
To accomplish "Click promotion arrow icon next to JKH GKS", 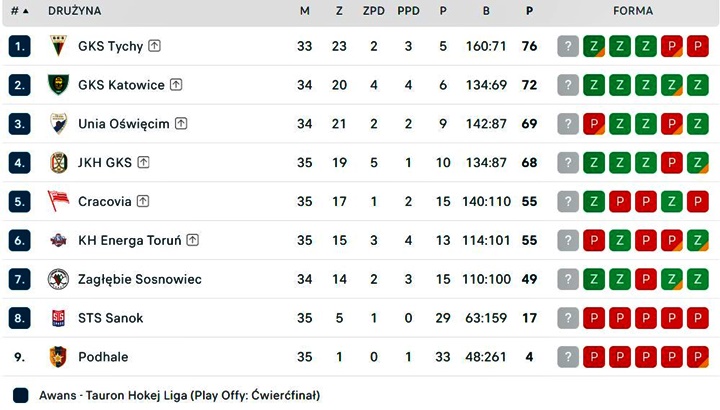I will (x=143, y=162).
